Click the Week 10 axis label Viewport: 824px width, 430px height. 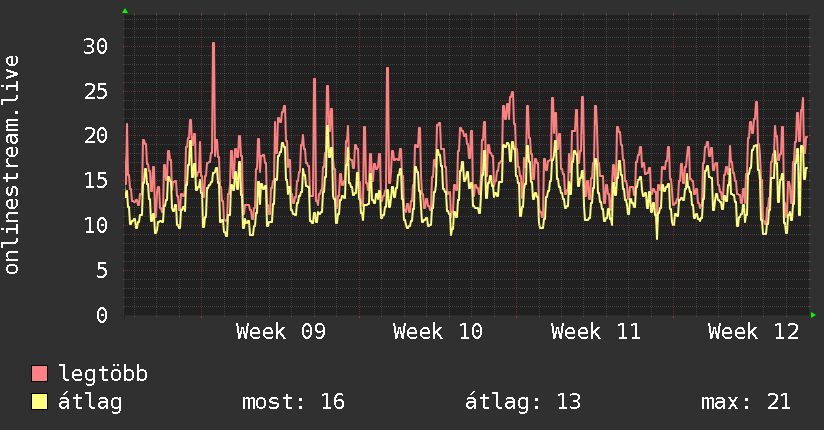pyautogui.click(x=438, y=332)
